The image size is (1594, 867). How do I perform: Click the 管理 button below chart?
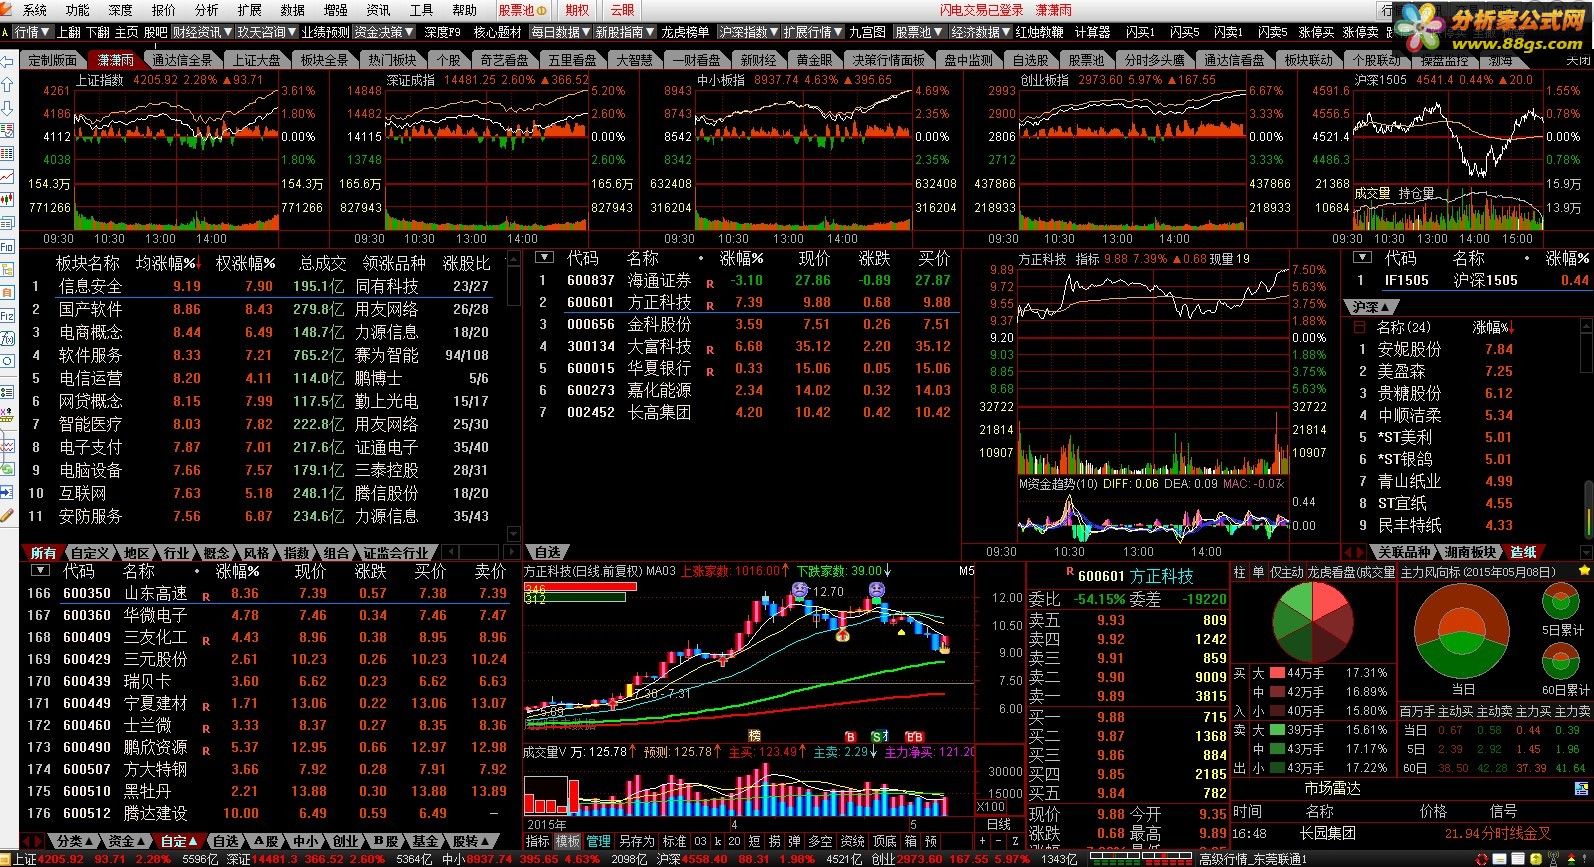598,842
